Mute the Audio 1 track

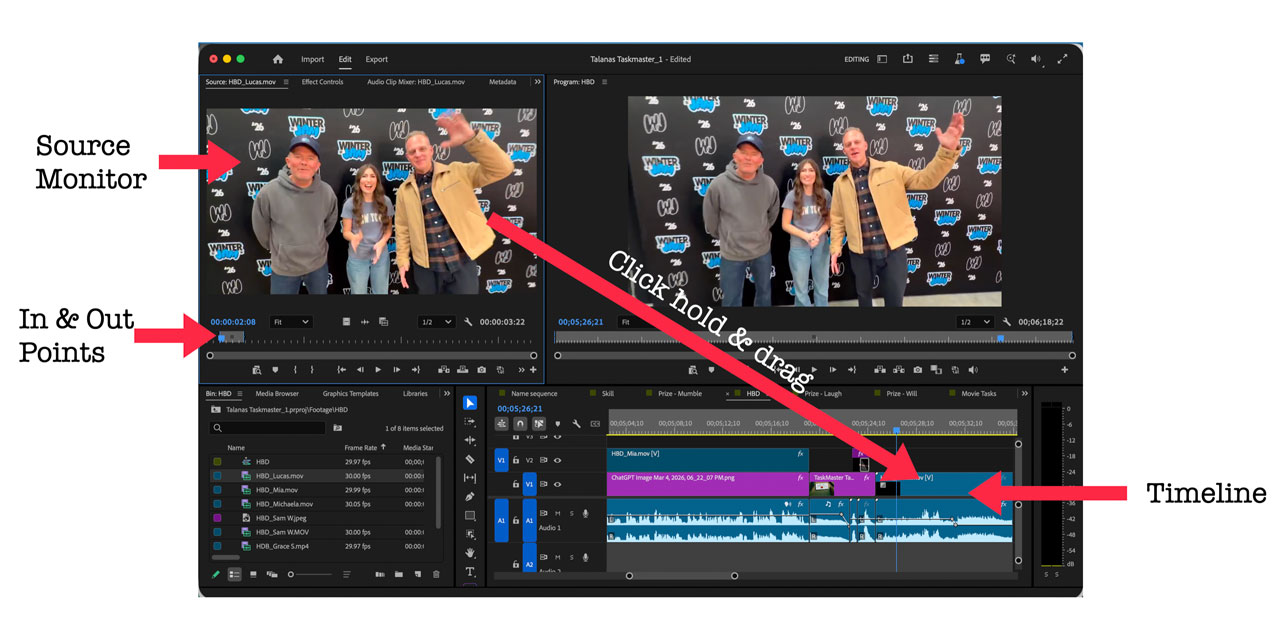point(557,514)
